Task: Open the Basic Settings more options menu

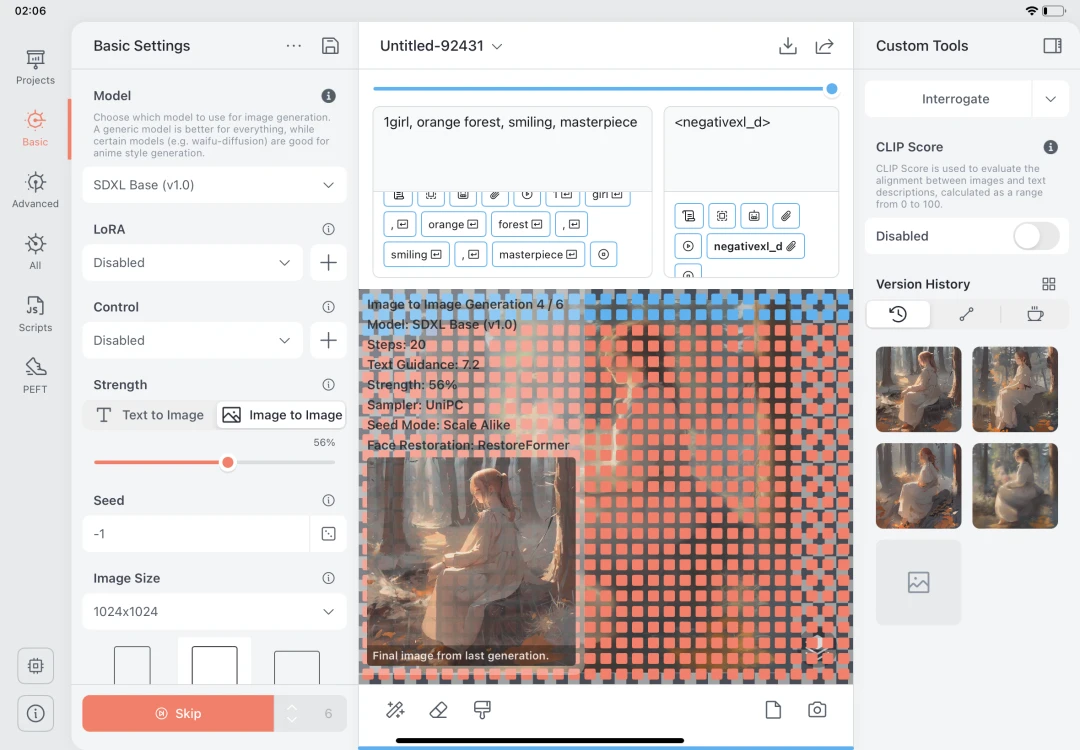Action: click(x=293, y=45)
